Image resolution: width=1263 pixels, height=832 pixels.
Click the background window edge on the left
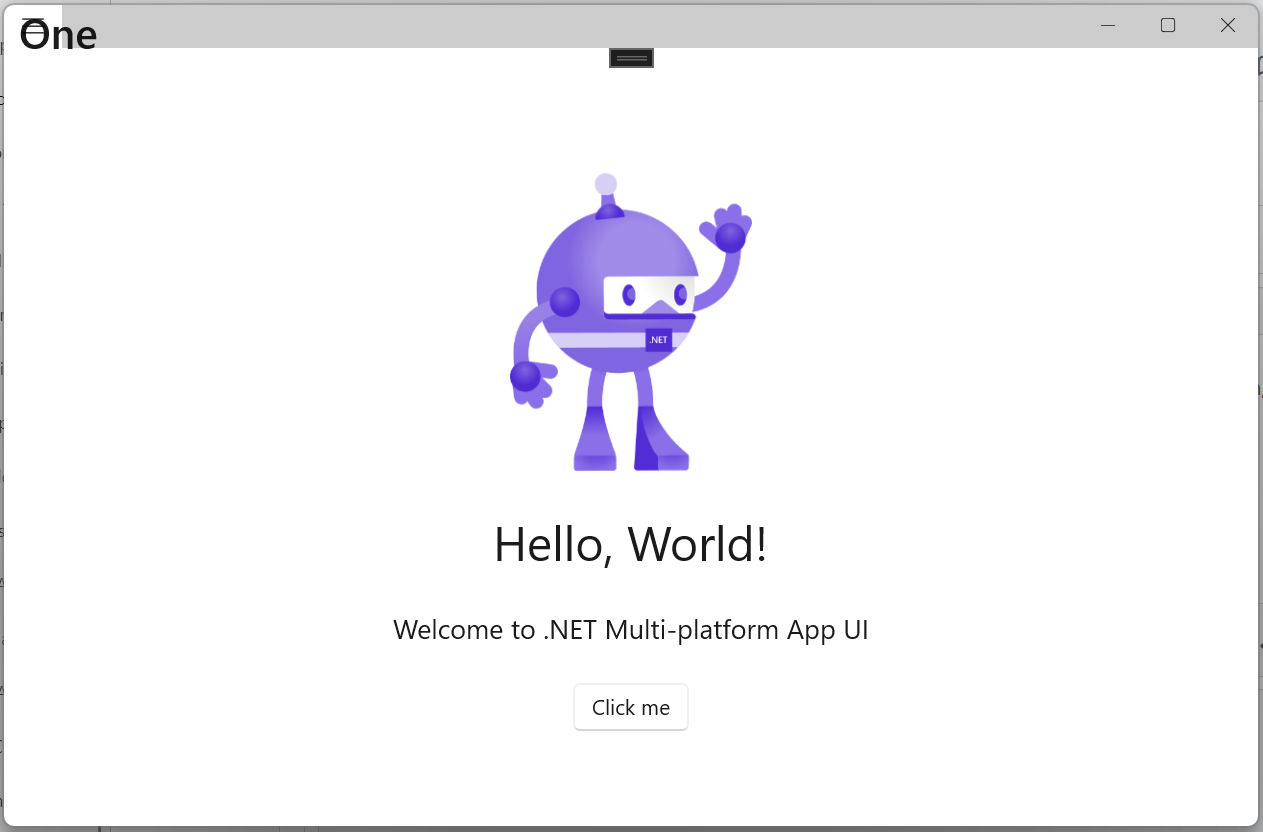pos(4,400)
